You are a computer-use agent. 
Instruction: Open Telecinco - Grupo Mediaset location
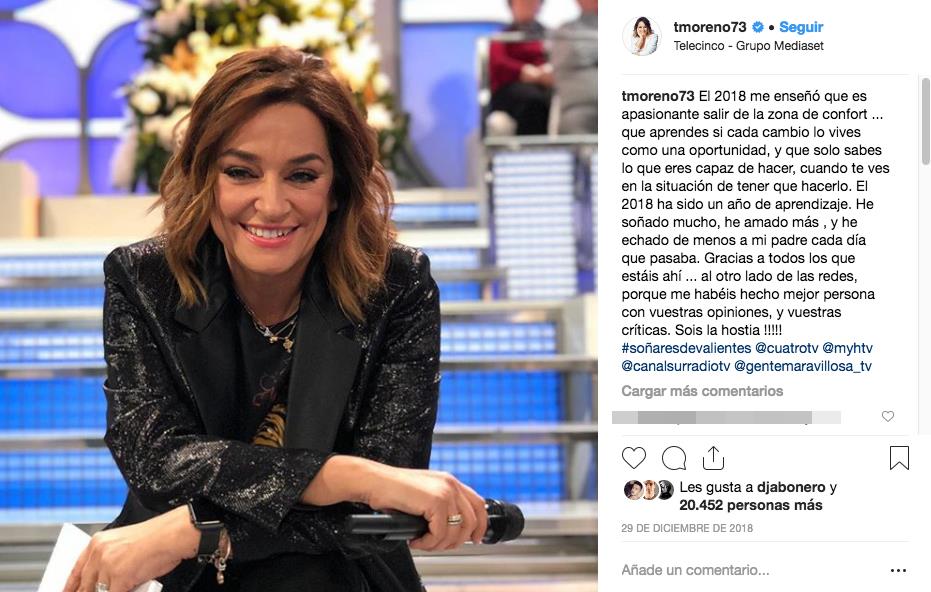(748, 46)
